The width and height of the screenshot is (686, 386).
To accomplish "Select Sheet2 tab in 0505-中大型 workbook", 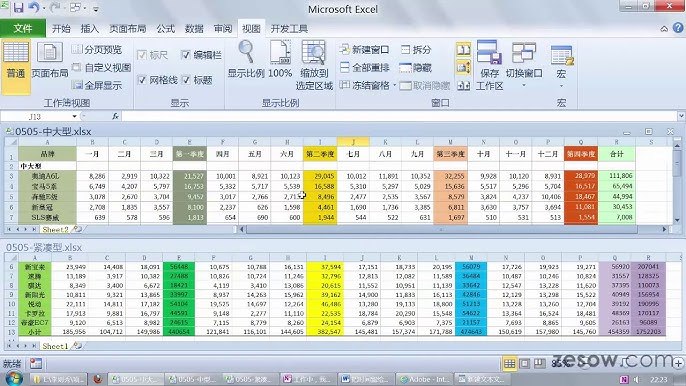I will [55, 229].
